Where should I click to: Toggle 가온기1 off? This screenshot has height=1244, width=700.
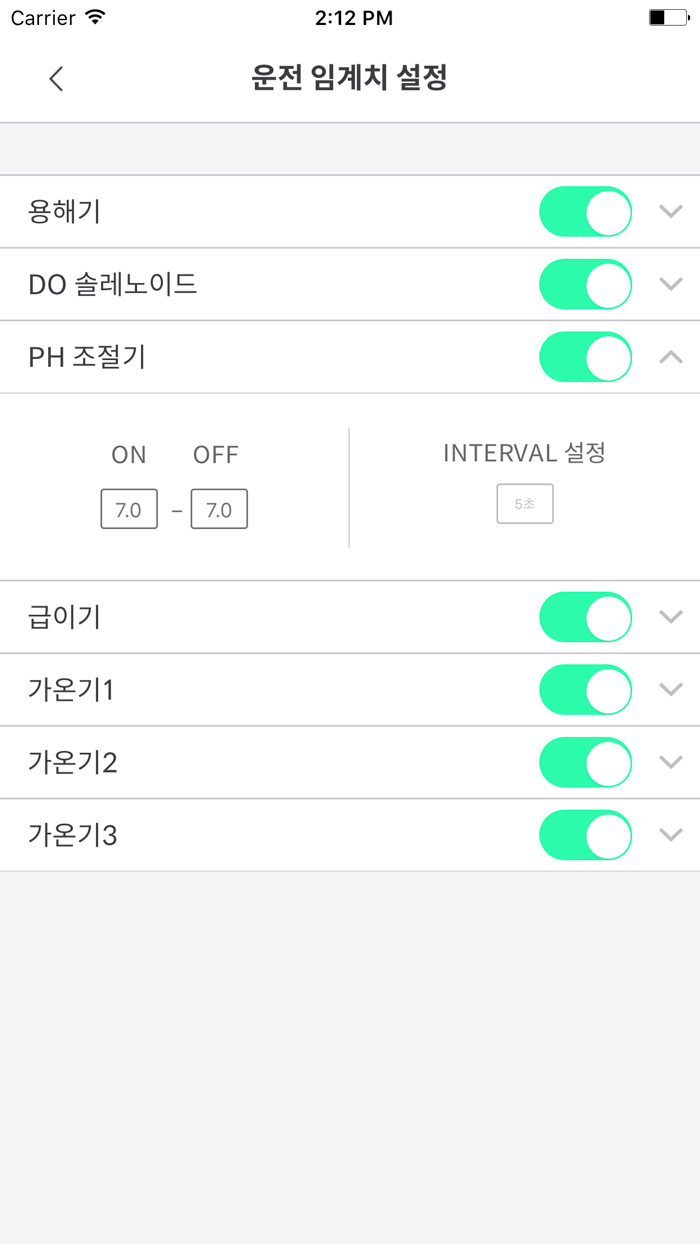coord(585,690)
